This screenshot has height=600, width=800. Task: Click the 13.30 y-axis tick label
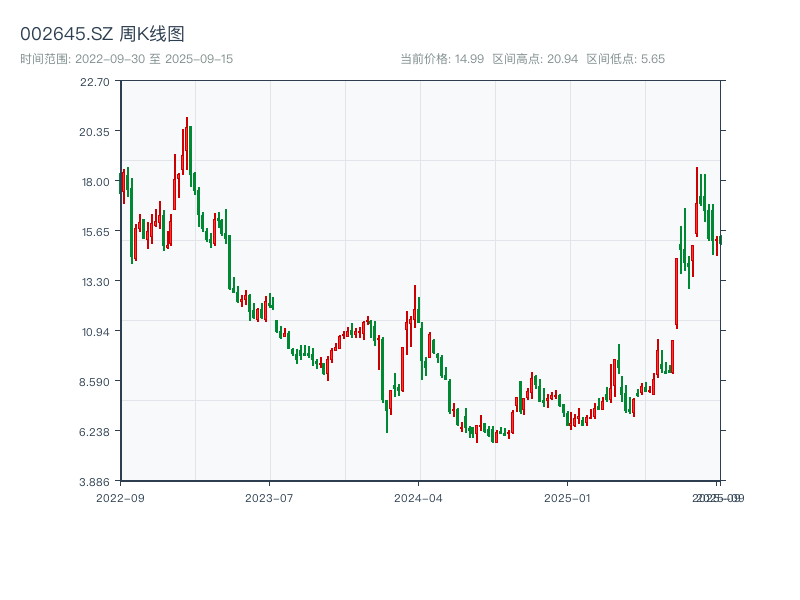click(x=95, y=282)
